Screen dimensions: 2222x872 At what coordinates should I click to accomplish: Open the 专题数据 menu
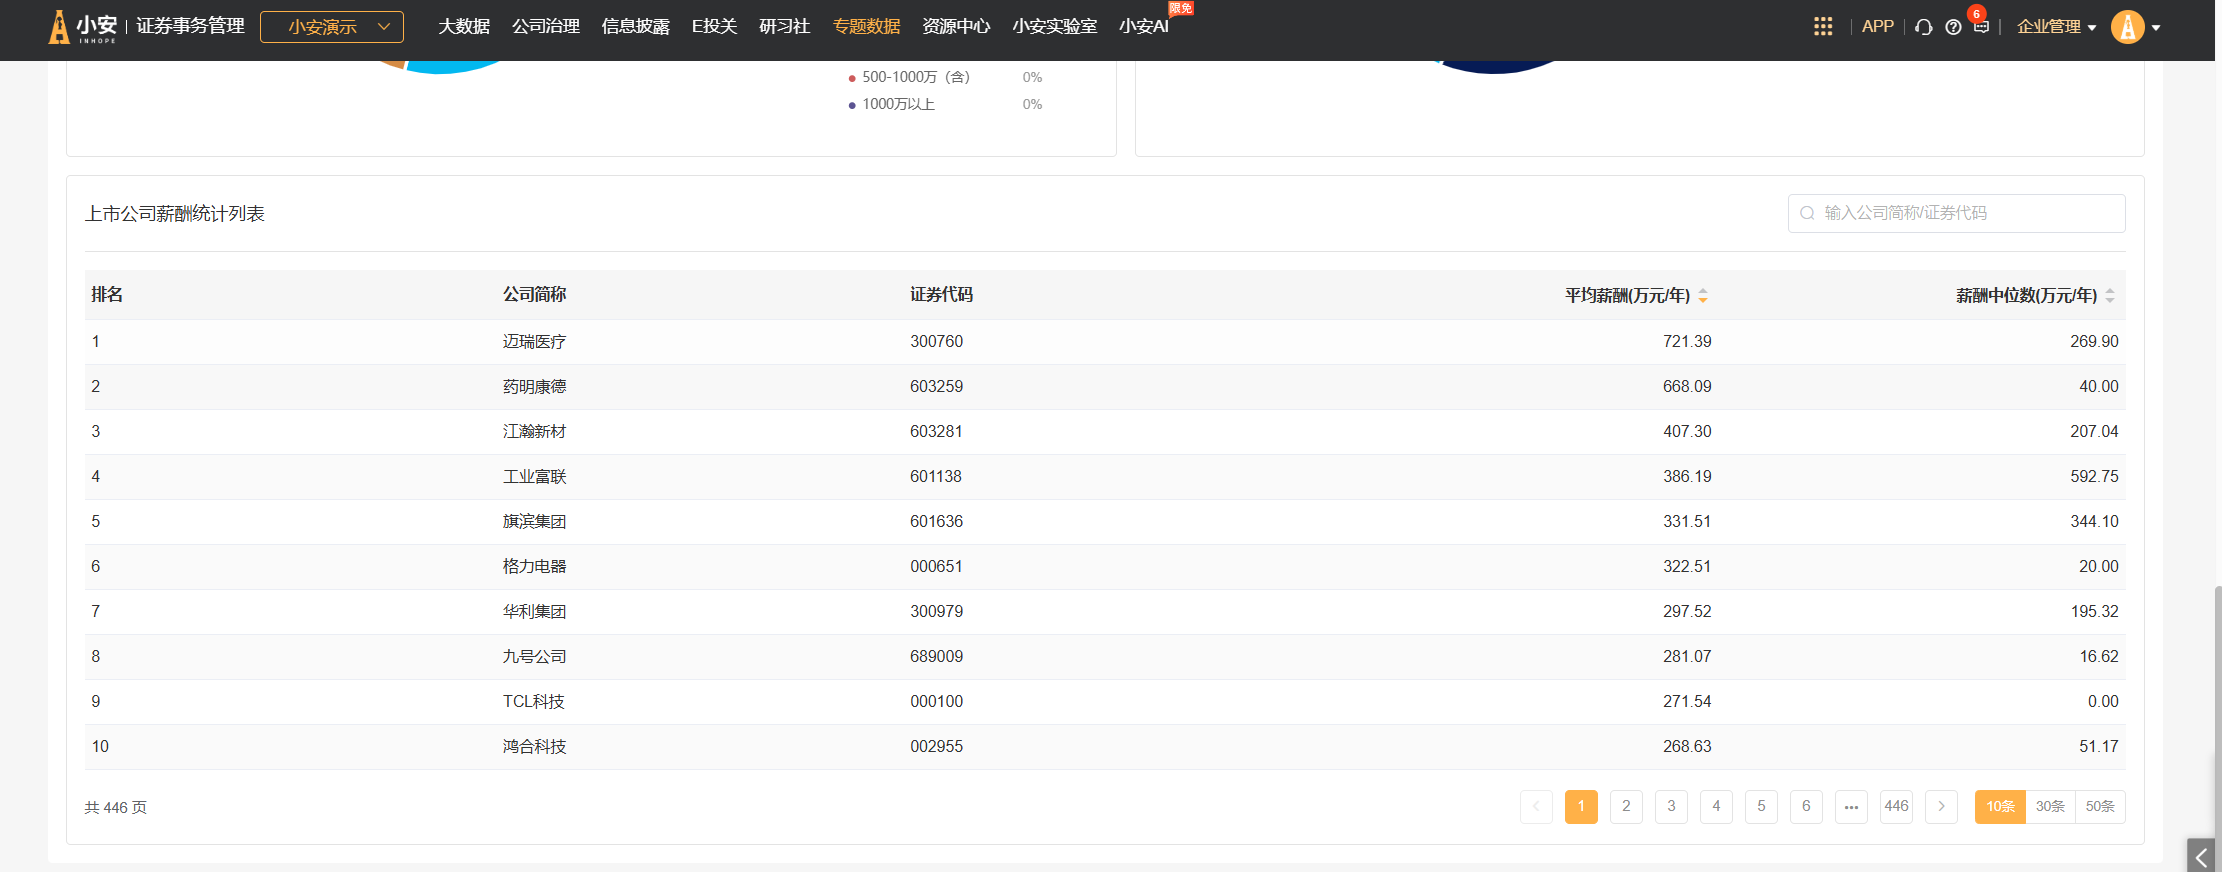tap(866, 26)
